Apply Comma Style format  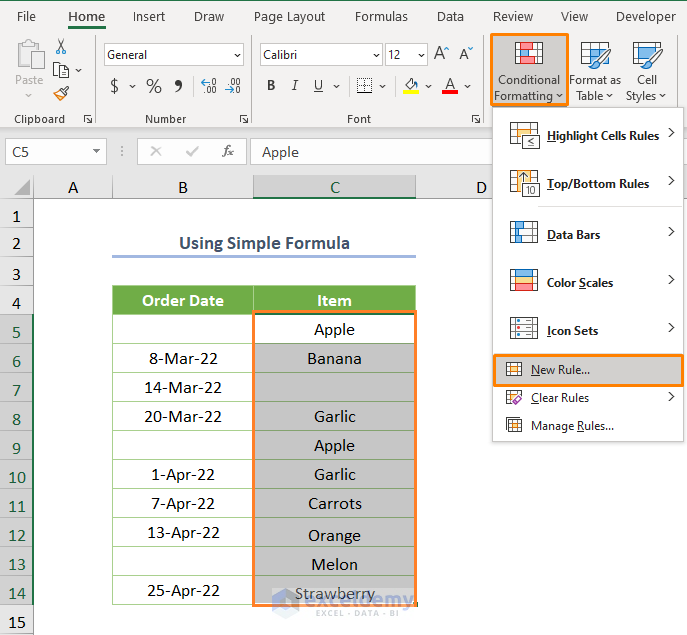pyautogui.click(x=178, y=86)
